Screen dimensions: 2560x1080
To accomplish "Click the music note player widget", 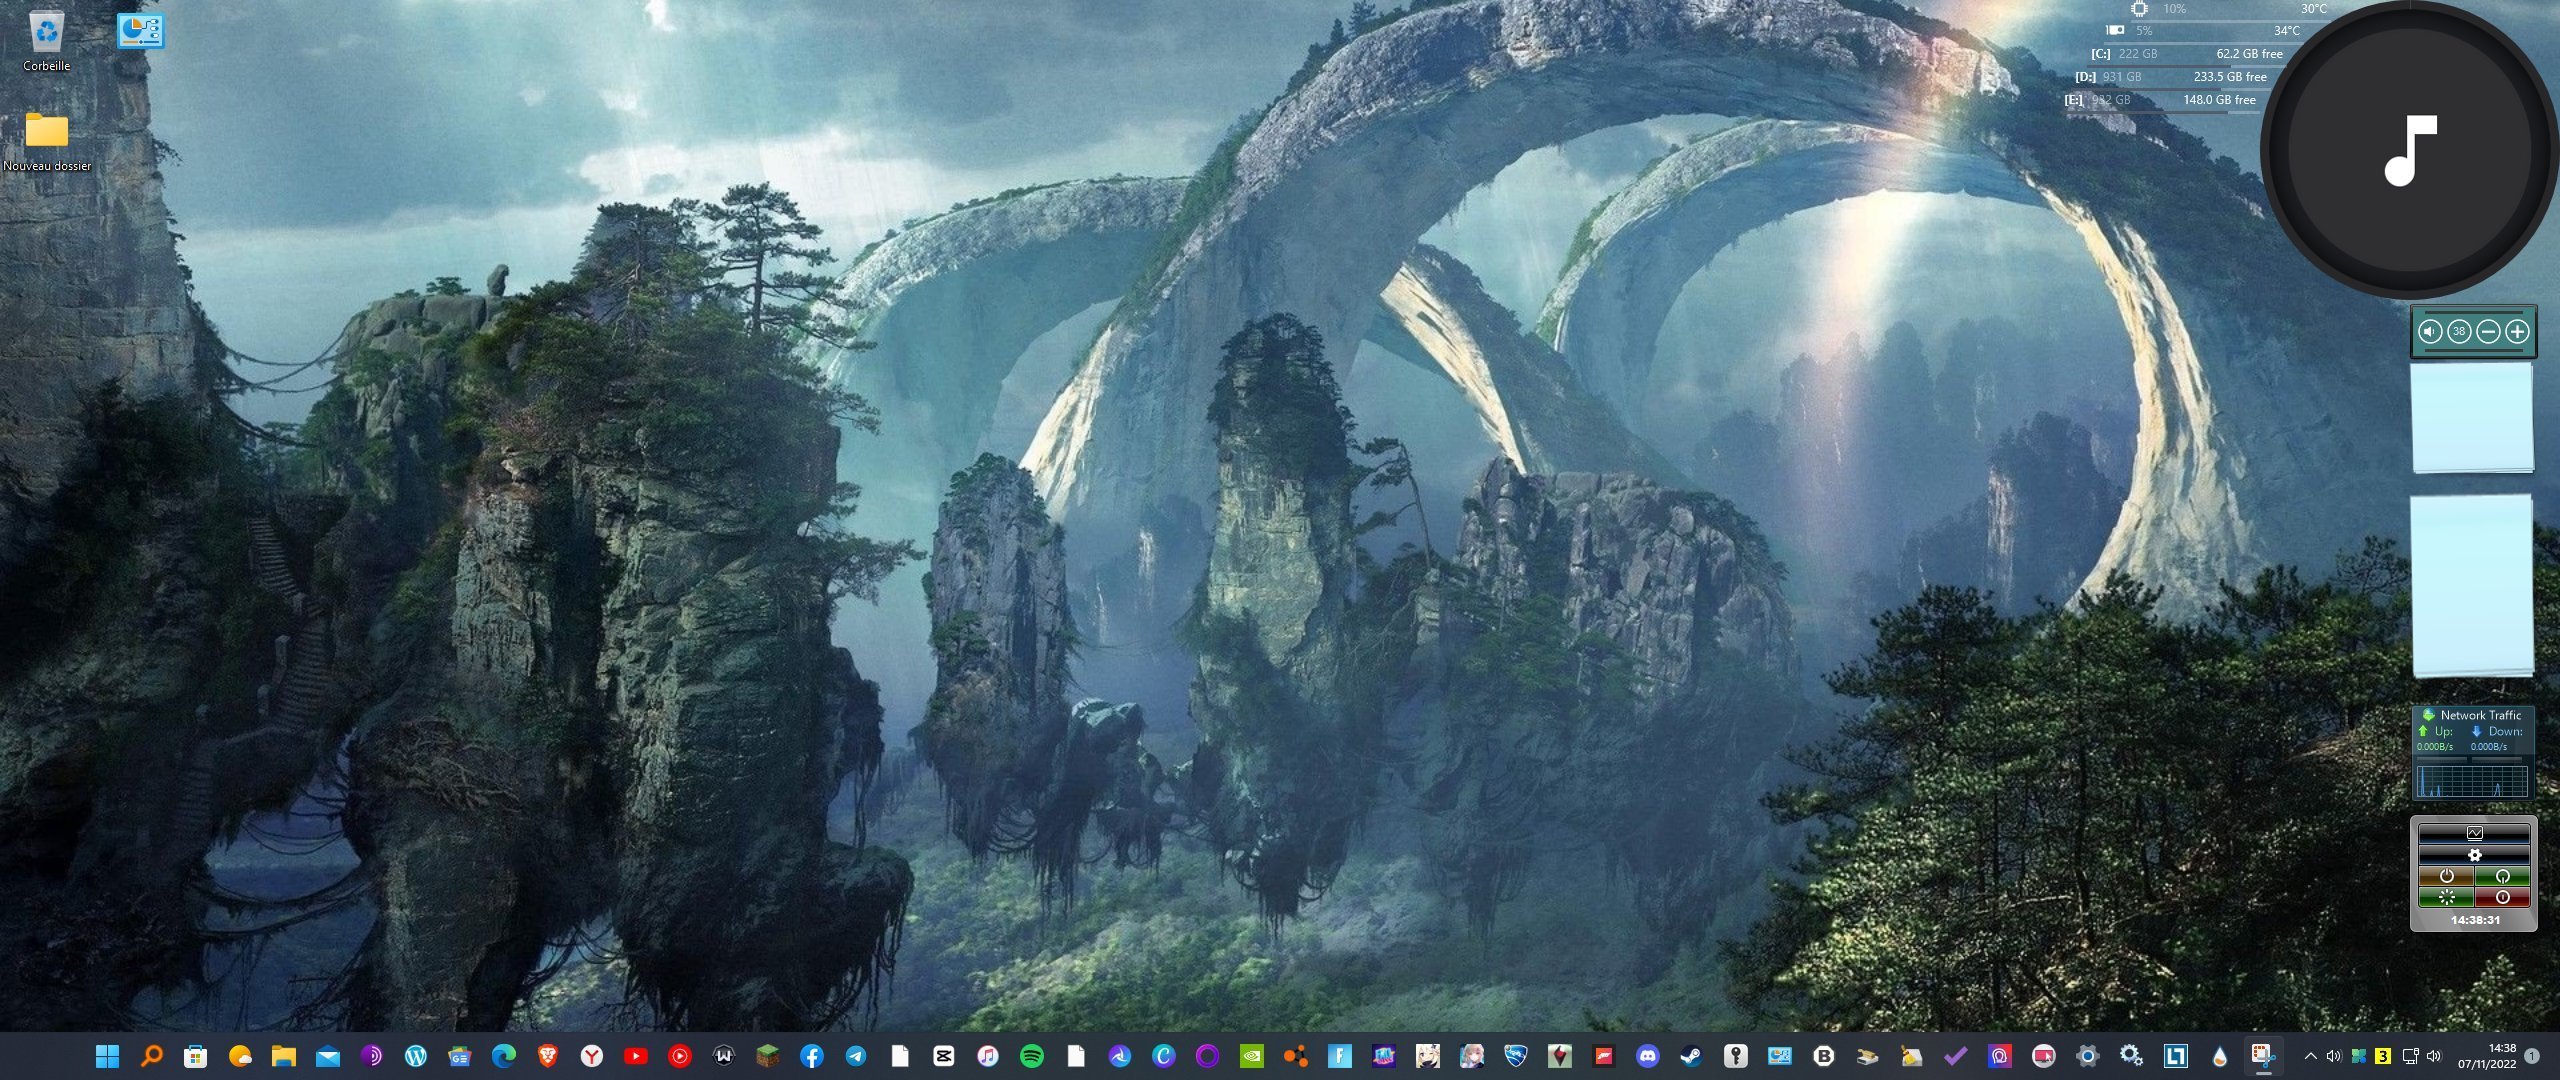I will tap(2410, 150).
